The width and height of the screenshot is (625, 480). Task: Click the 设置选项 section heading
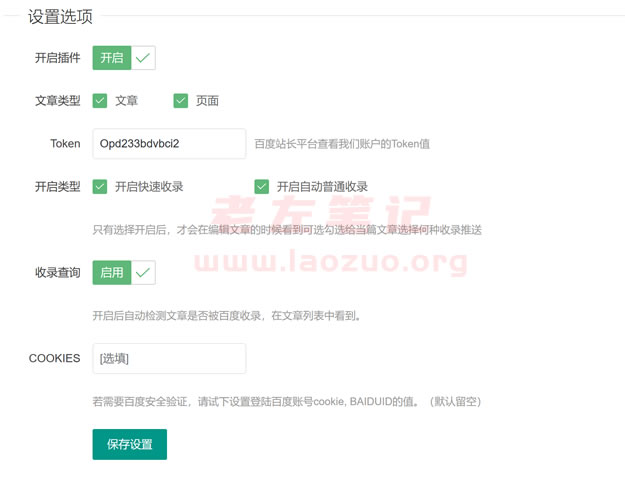coord(63,16)
